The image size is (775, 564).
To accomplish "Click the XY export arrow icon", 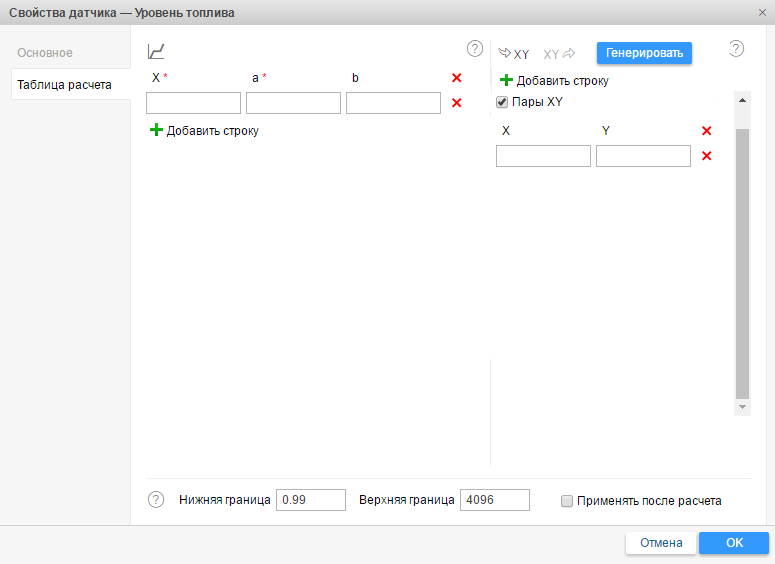I will point(559,54).
